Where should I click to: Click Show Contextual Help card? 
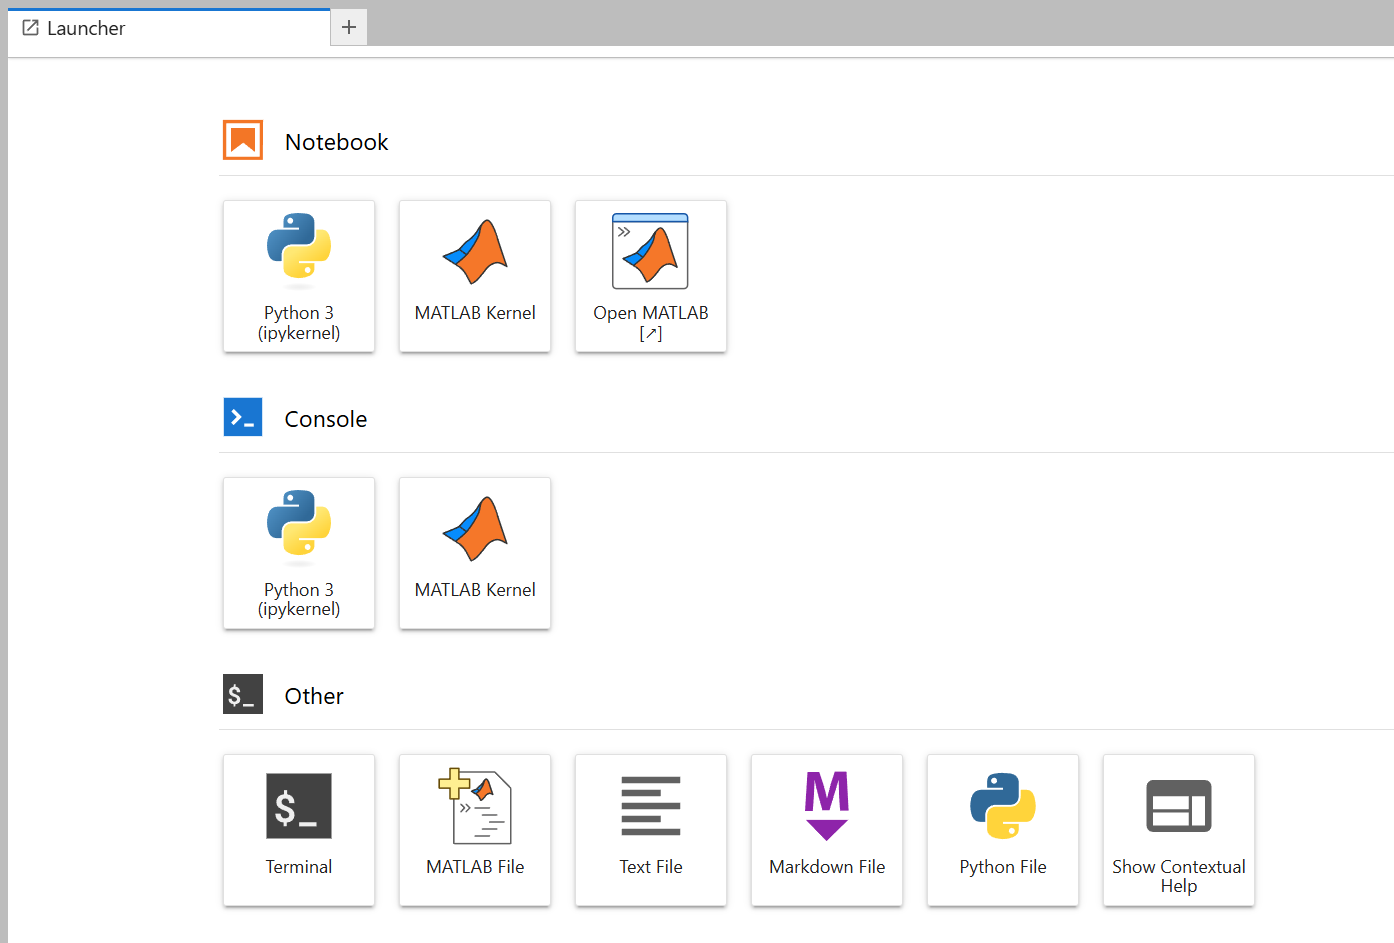[x=1179, y=830]
